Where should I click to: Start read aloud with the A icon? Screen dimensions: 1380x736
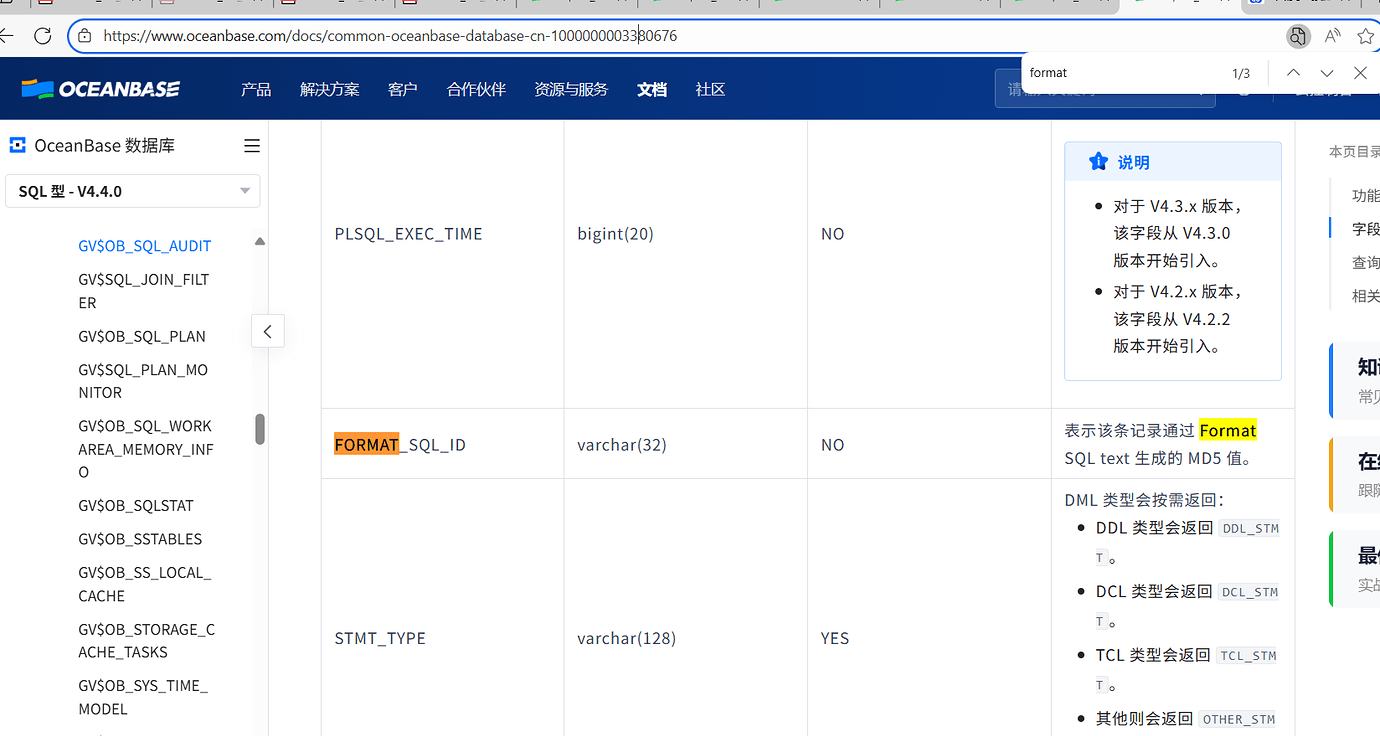pyautogui.click(x=1331, y=36)
